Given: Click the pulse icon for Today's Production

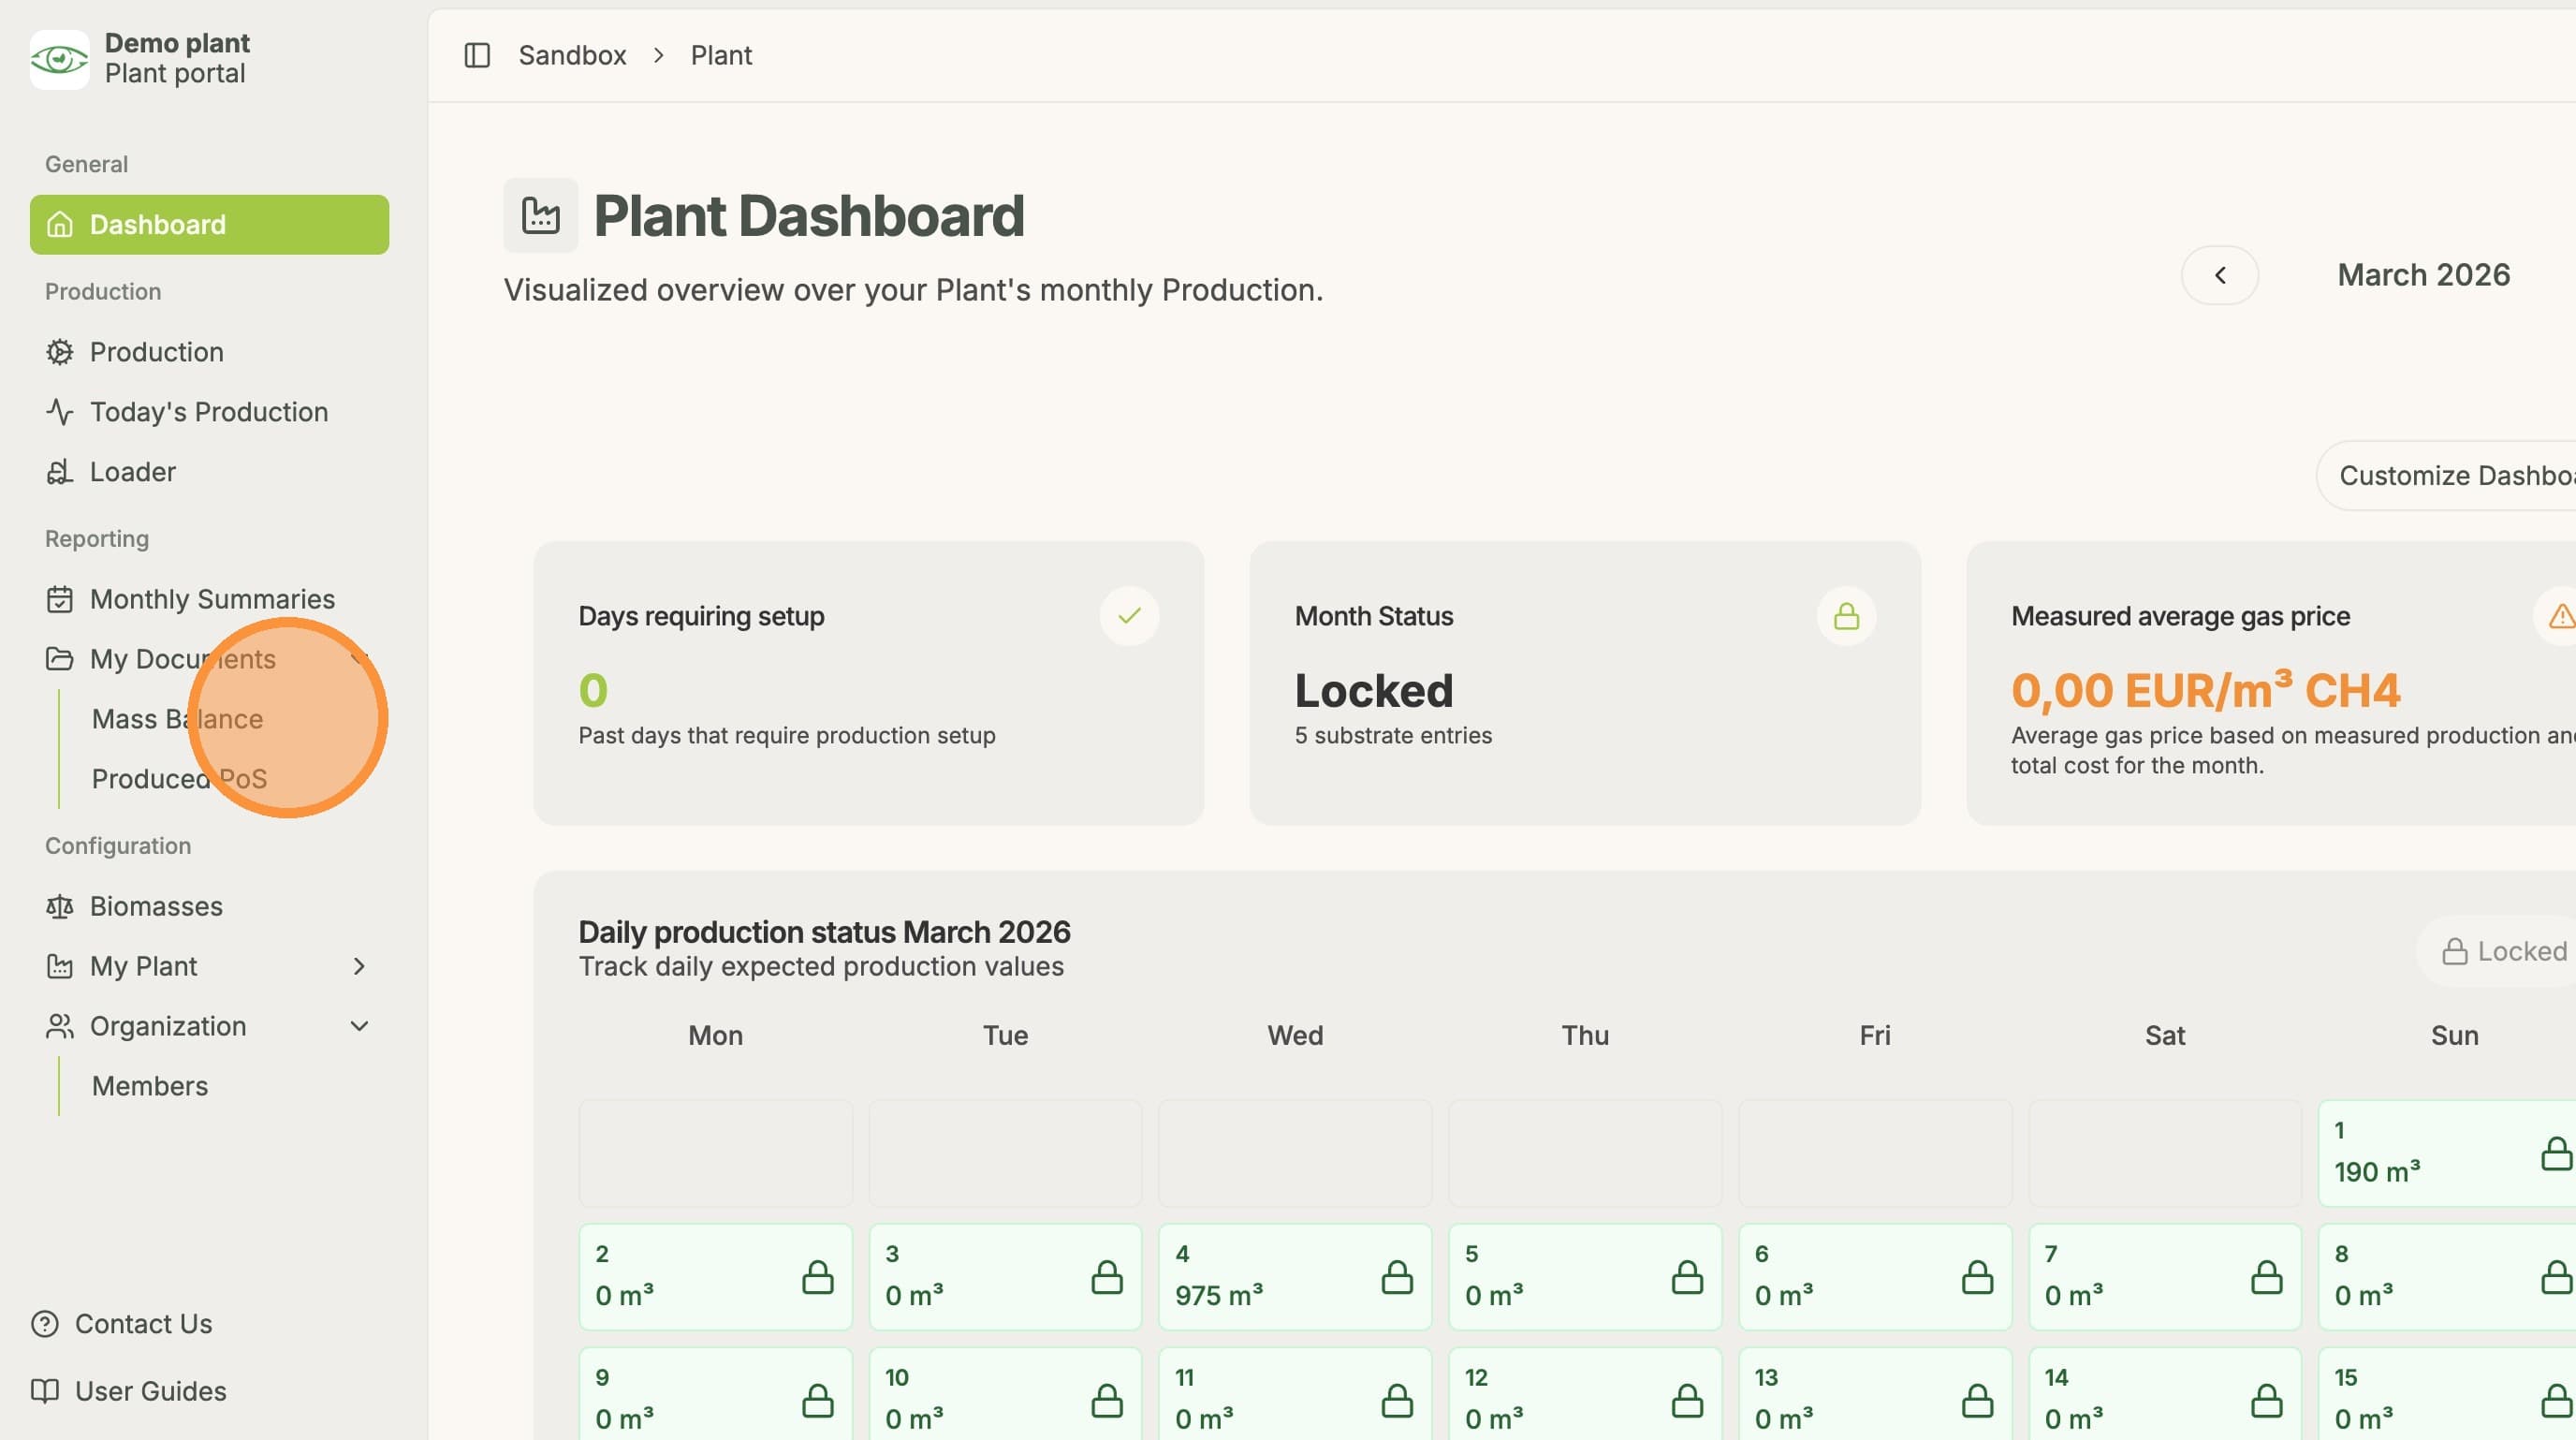Looking at the screenshot, I should coord(59,412).
